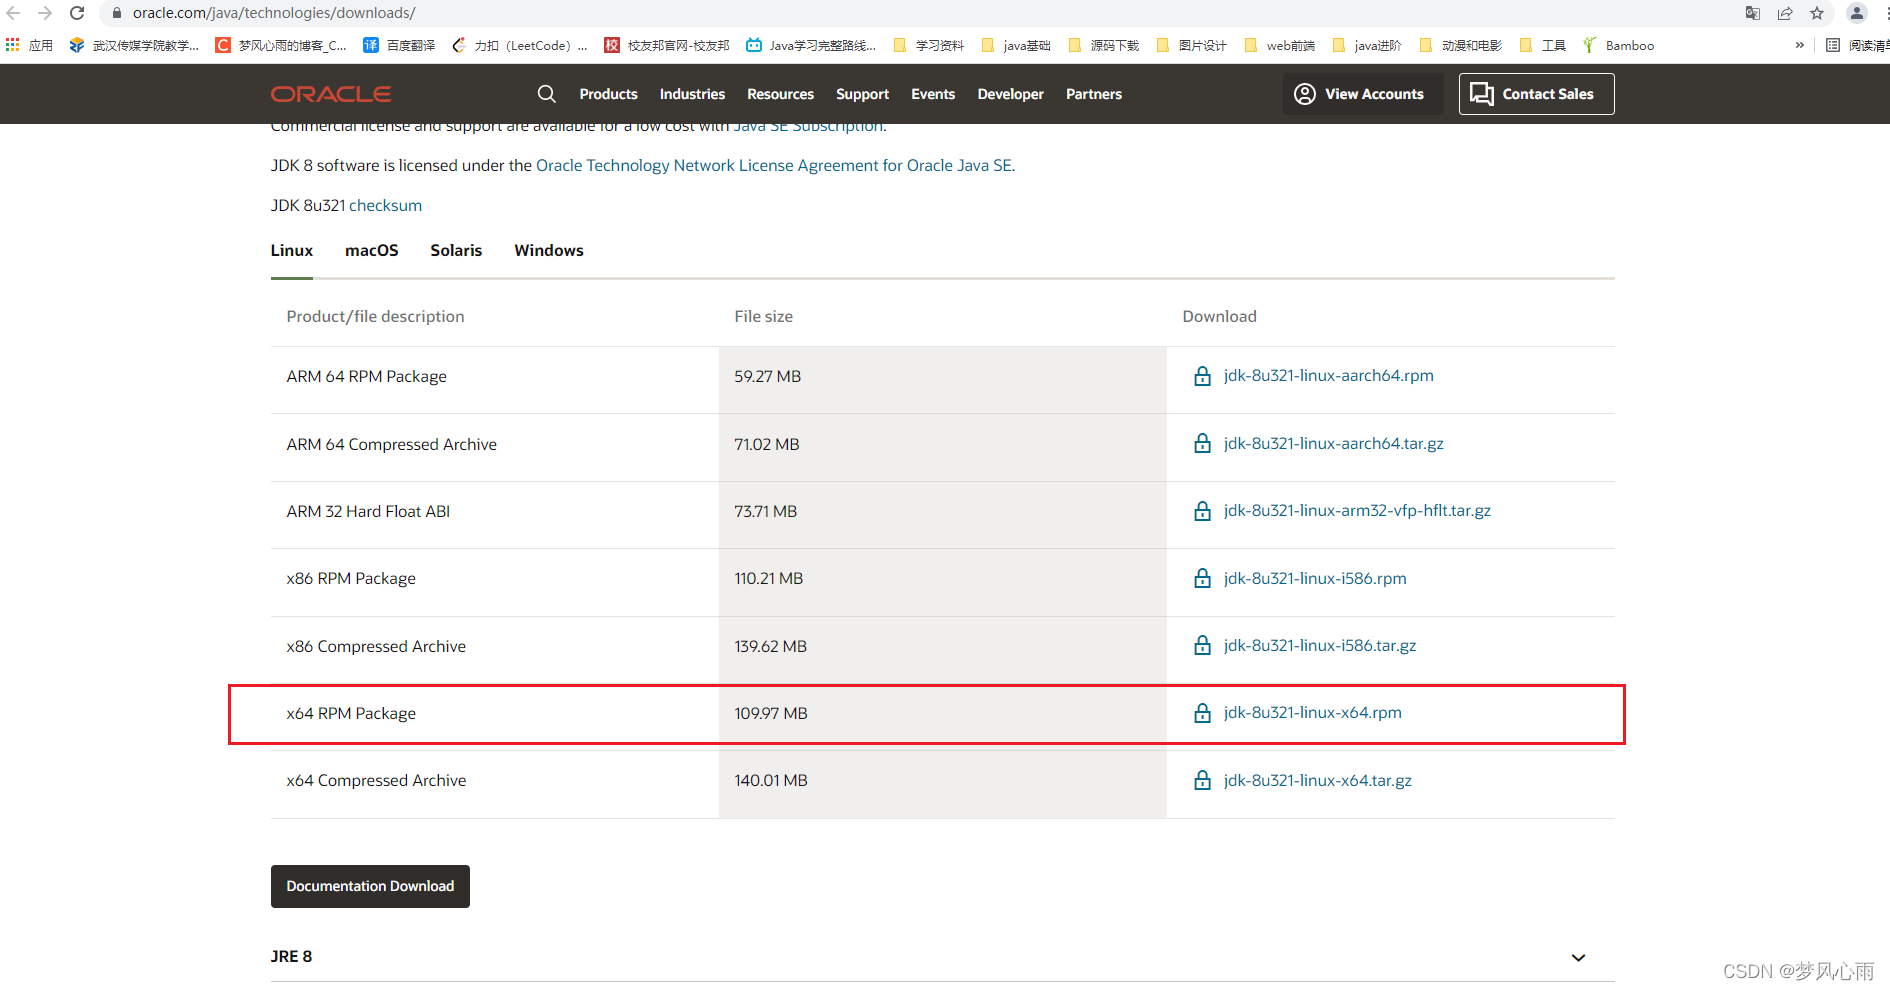The height and width of the screenshot is (990, 1890).
Task: Download jdk-8u321-linux-x64.tar.gz
Action: [1317, 781]
